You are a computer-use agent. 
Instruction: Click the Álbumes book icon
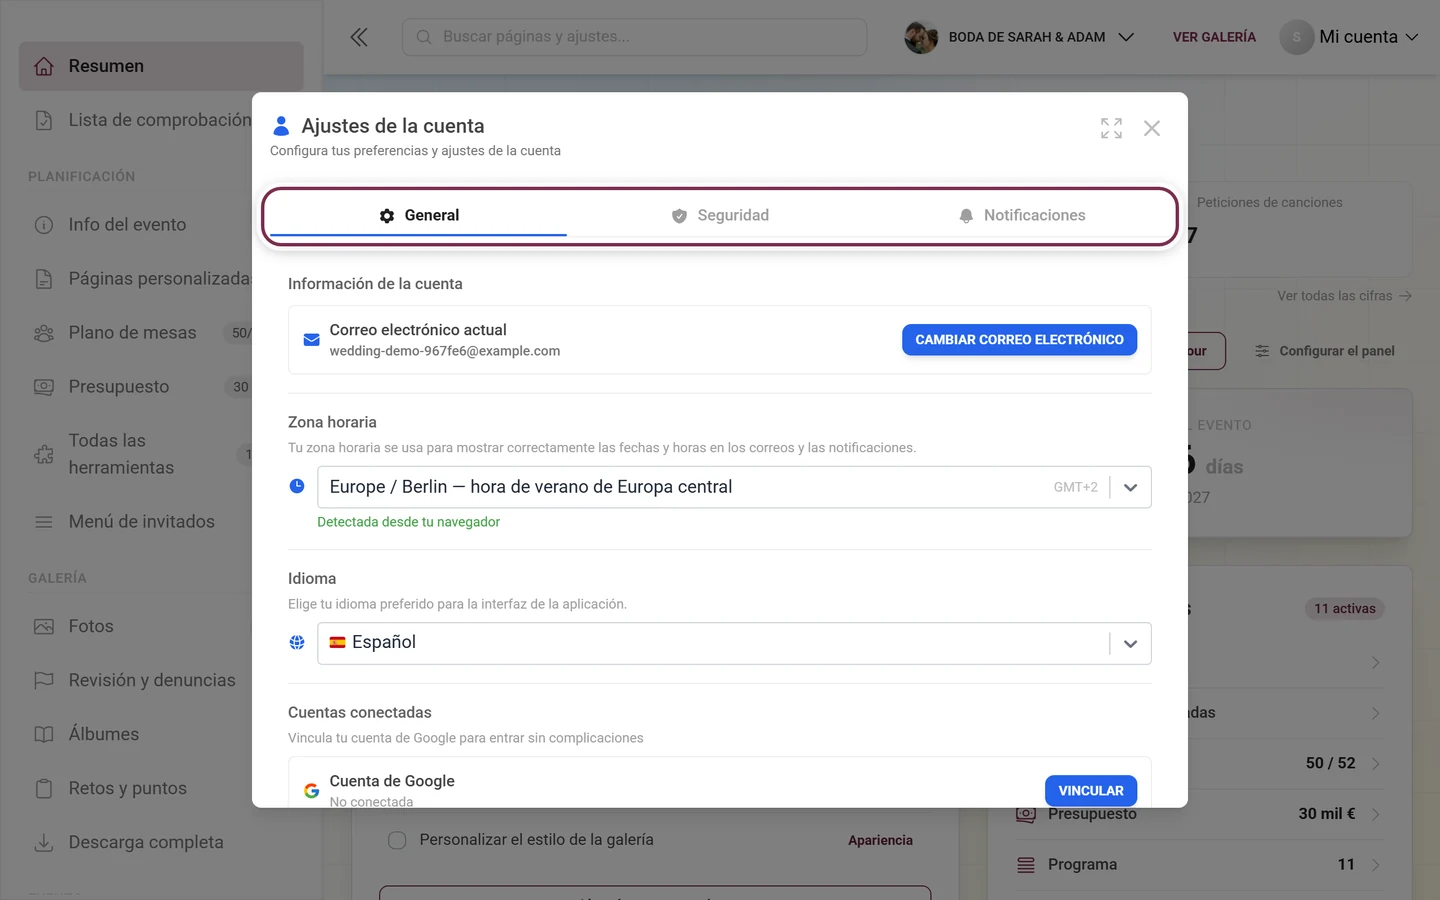[44, 735]
